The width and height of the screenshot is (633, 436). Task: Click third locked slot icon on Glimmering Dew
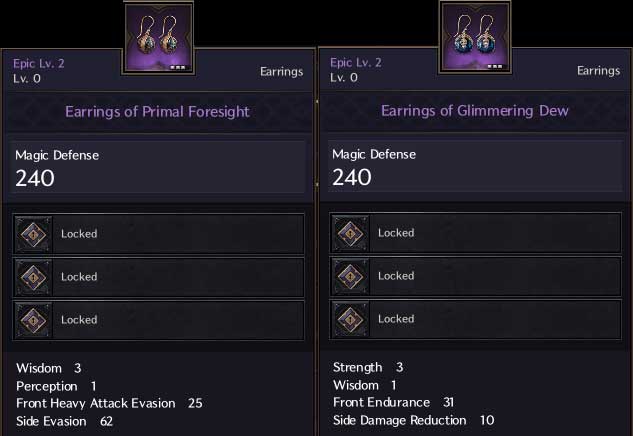tap(351, 319)
